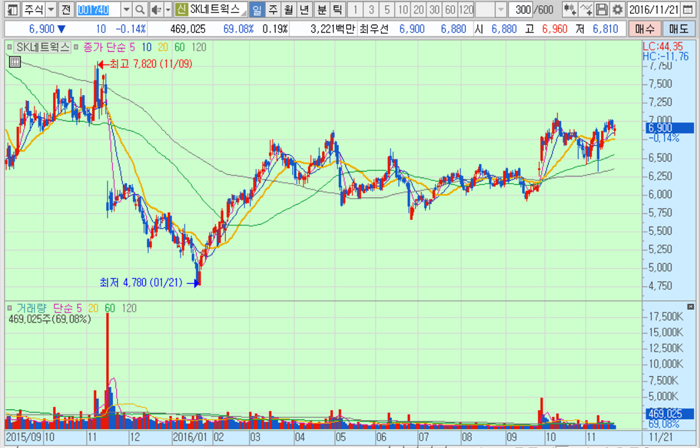Image resolution: width=700 pixels, height=448 pixels.
Task: Expand the stock code history dropdown
Action: 124,9
